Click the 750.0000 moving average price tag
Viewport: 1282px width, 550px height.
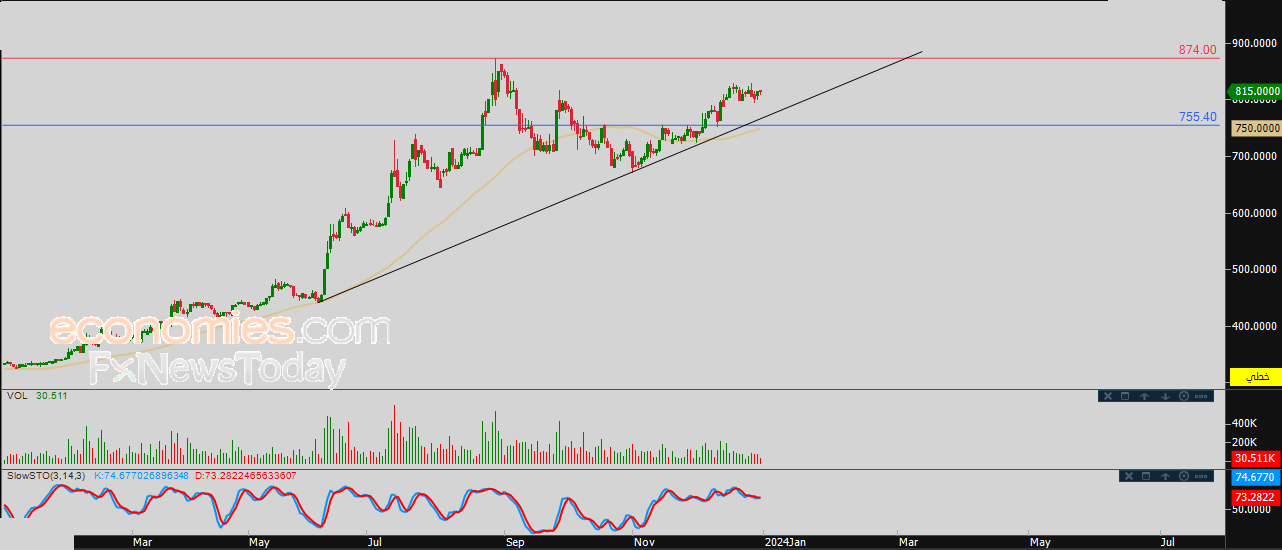[x=1256, y=128]
